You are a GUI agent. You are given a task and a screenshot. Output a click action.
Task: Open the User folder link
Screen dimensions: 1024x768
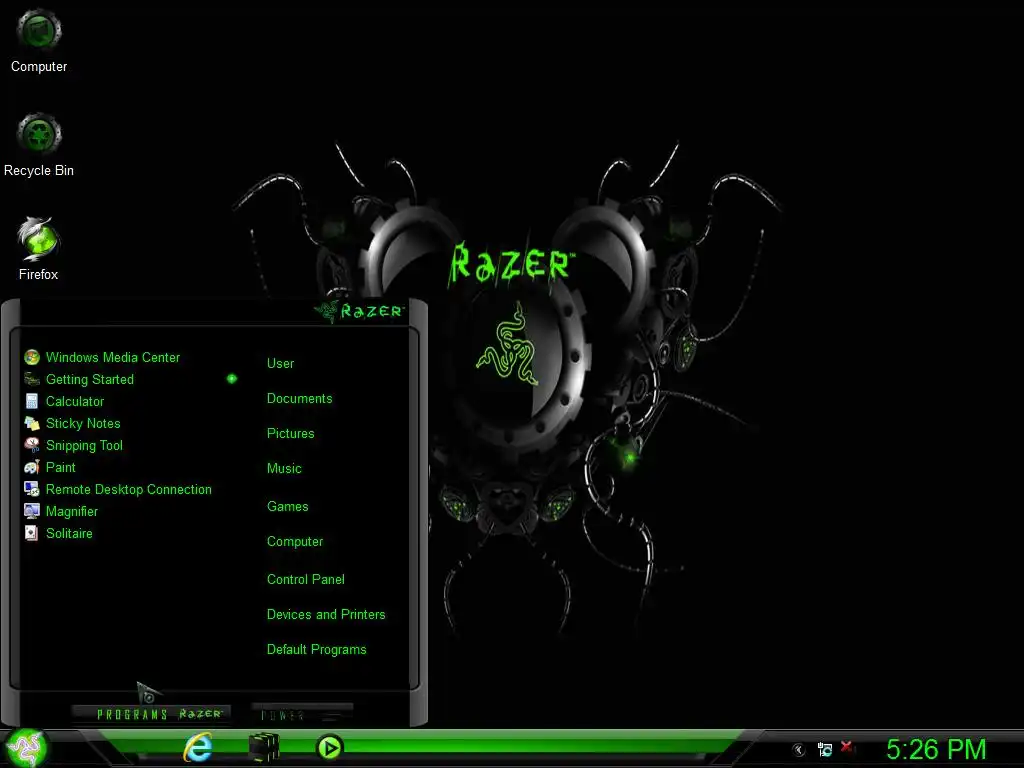pyautogui.click(x=280, y=363)
